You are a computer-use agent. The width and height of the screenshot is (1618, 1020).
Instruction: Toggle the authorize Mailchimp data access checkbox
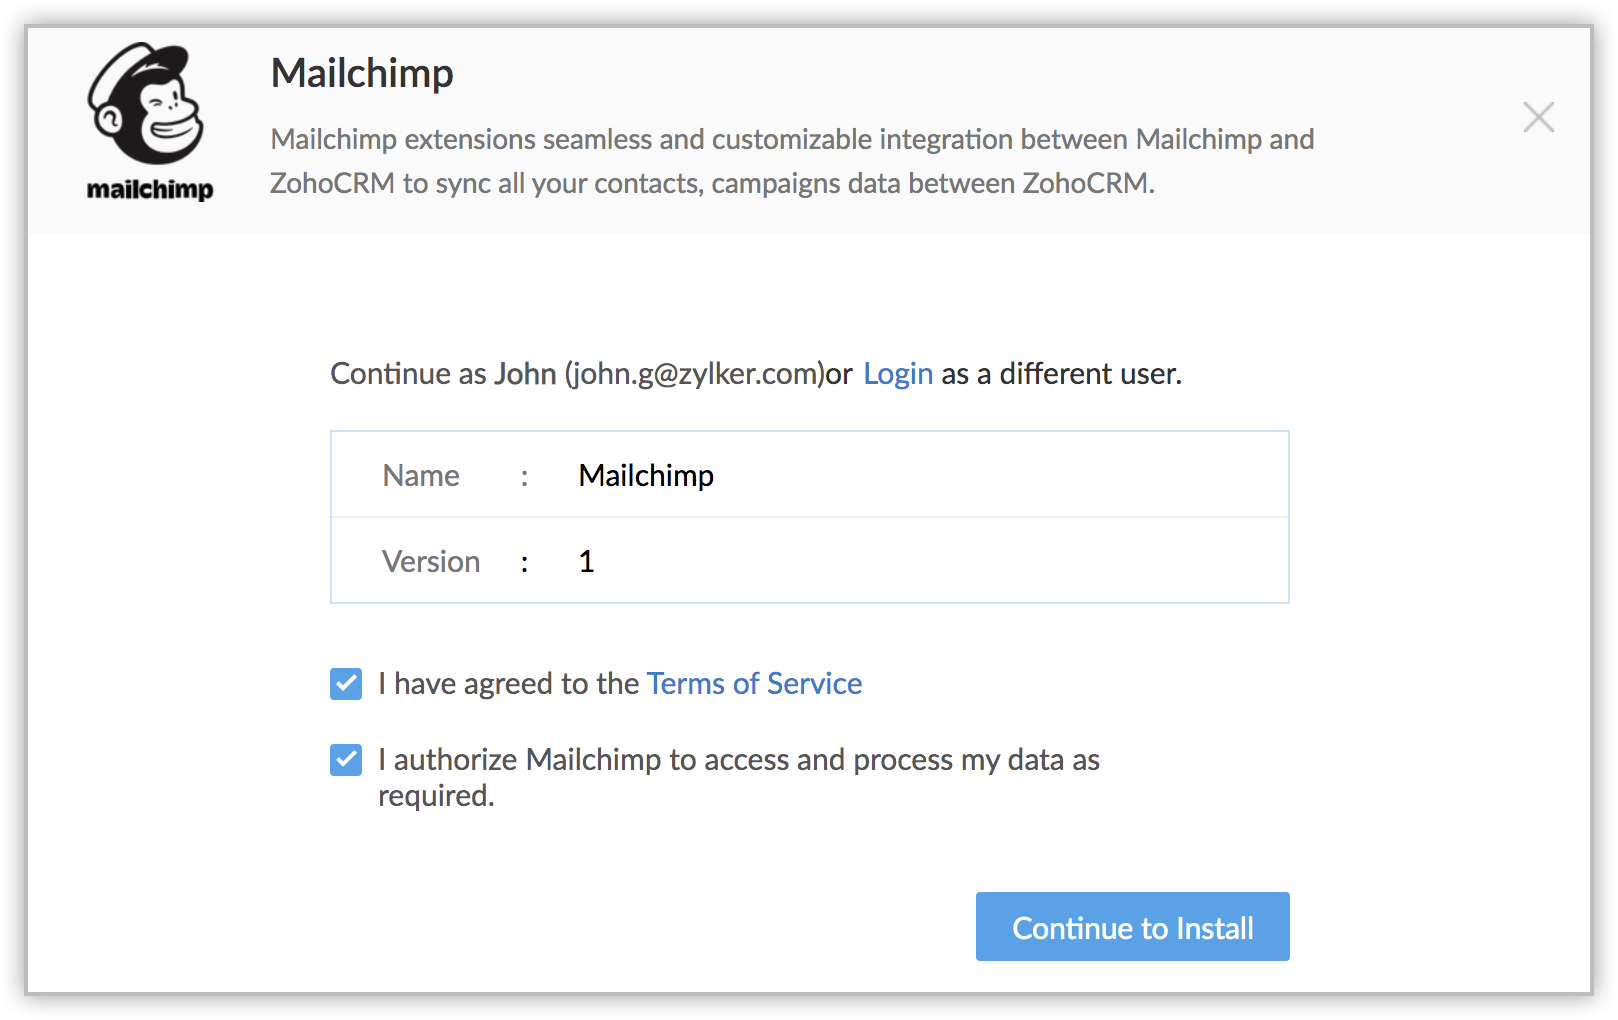(x=346, y=760)
